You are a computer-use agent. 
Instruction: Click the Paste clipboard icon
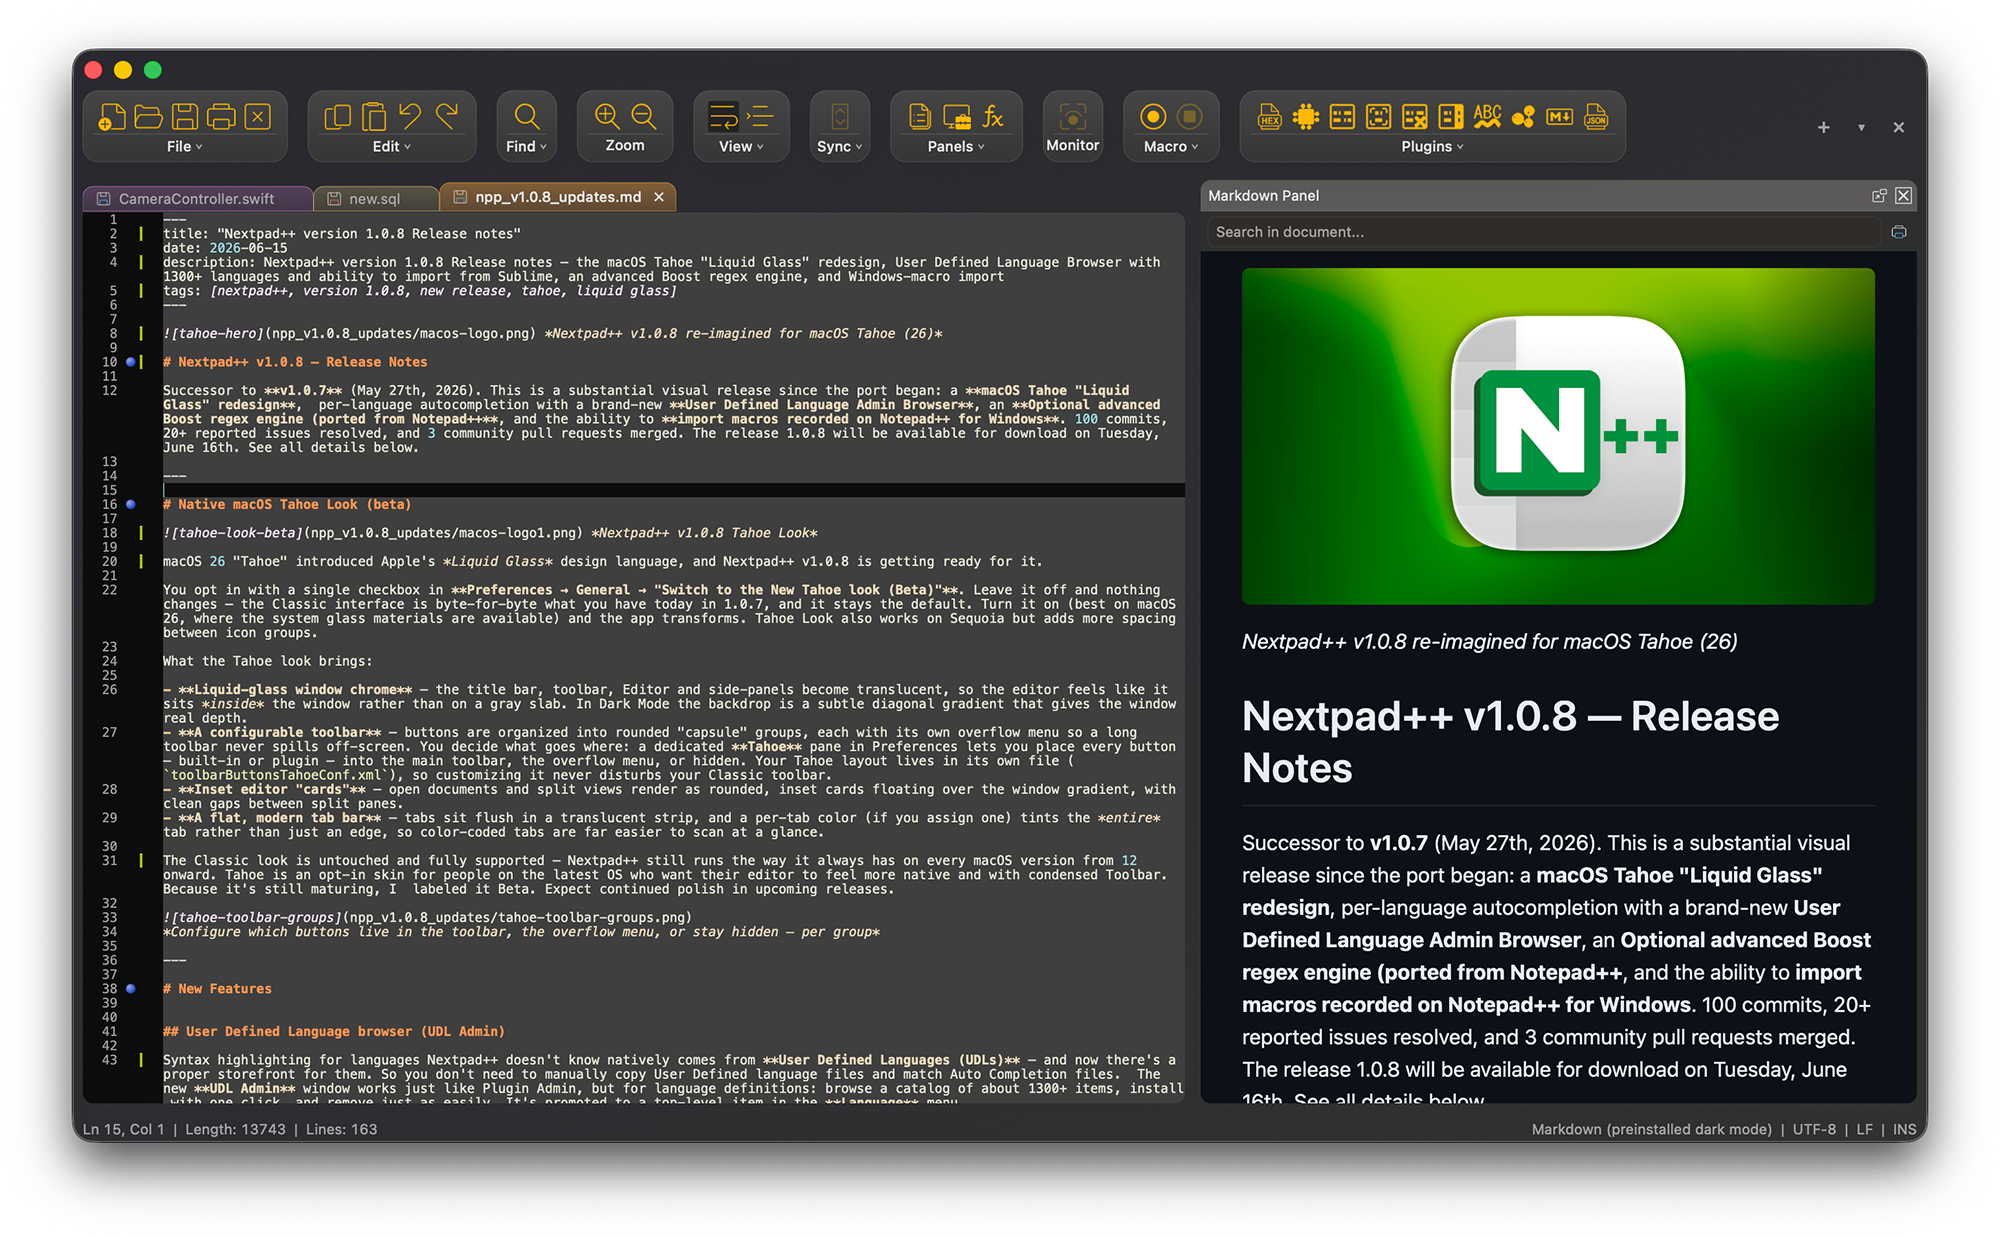[x=374, y=117]
